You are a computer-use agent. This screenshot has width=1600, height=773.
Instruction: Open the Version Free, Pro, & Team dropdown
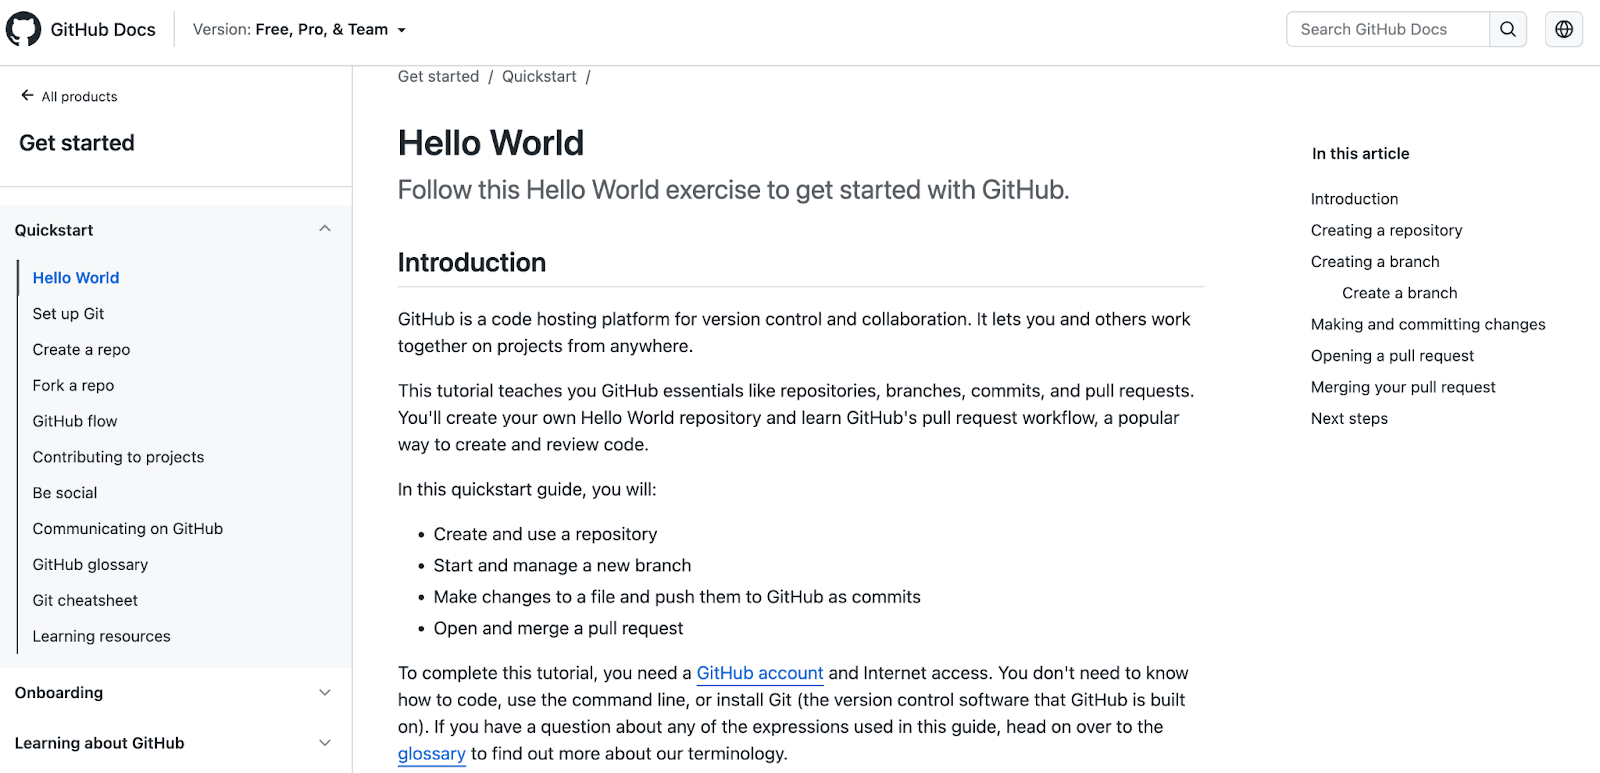tap(299, 30)
